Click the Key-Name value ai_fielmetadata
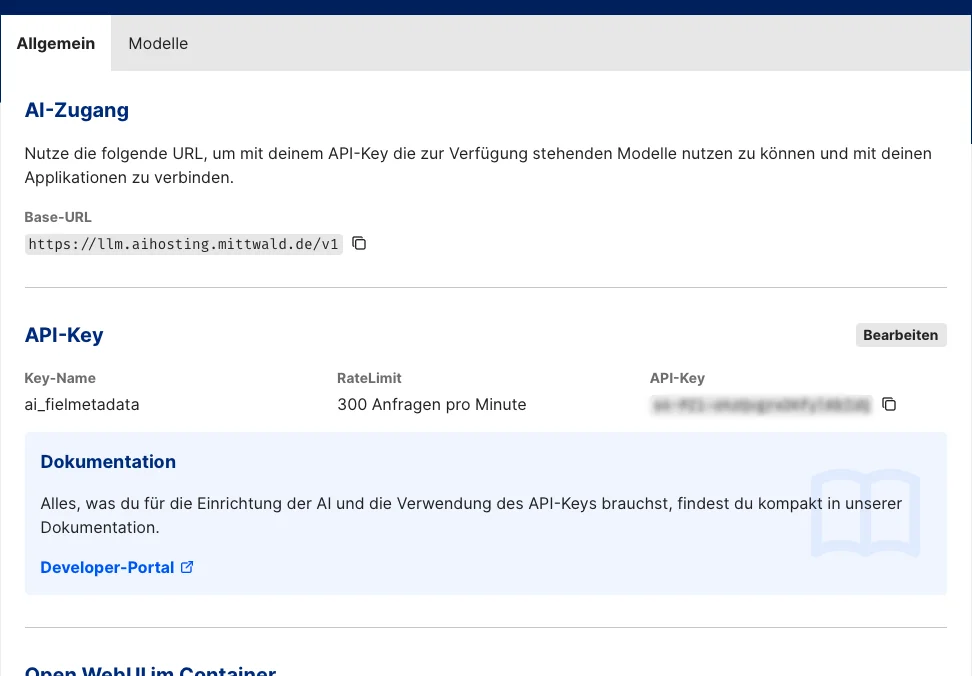 pos(82,404)
